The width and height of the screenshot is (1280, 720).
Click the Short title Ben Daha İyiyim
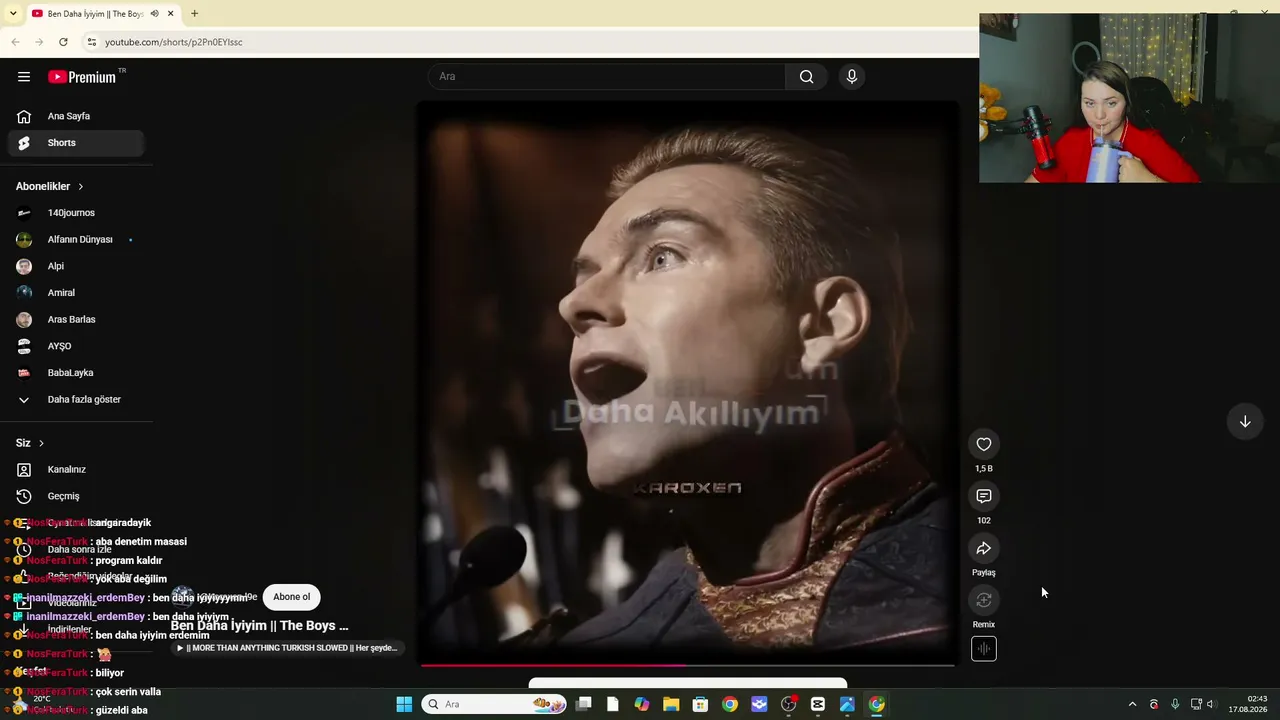pos(259,626)
